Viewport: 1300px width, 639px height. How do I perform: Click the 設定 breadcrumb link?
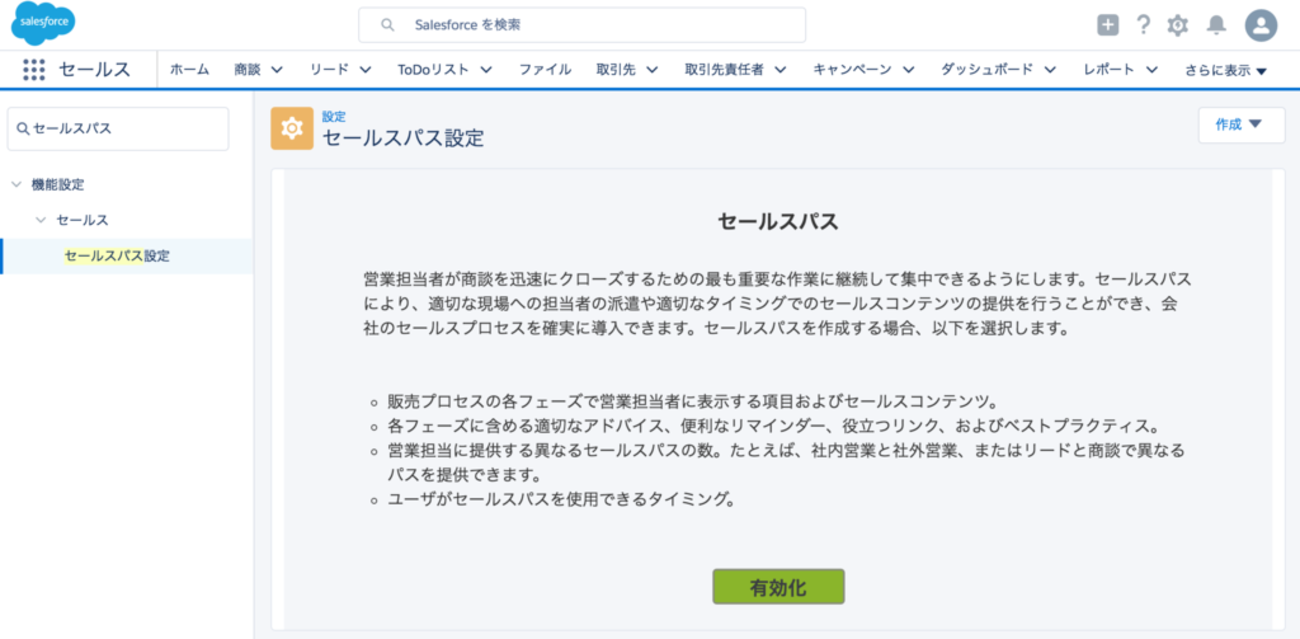click(x=334, y=117)
